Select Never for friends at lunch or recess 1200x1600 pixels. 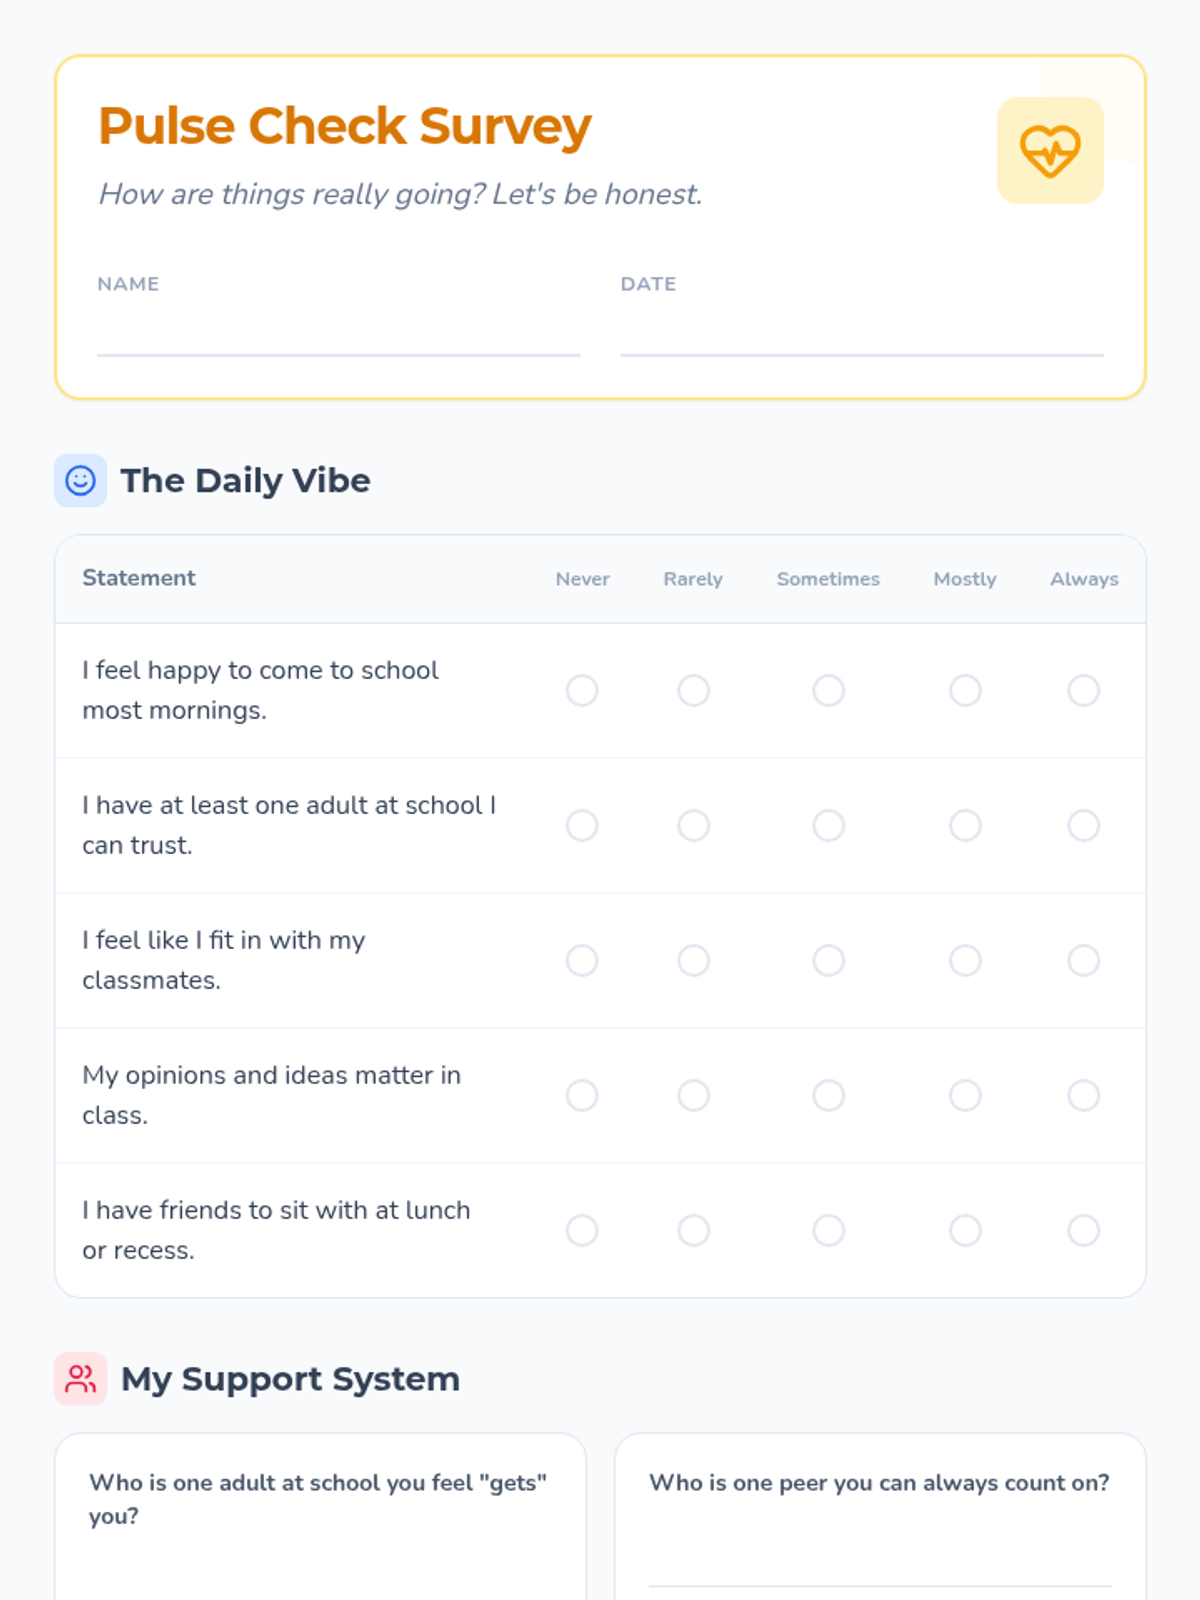tap(582, 1230)
